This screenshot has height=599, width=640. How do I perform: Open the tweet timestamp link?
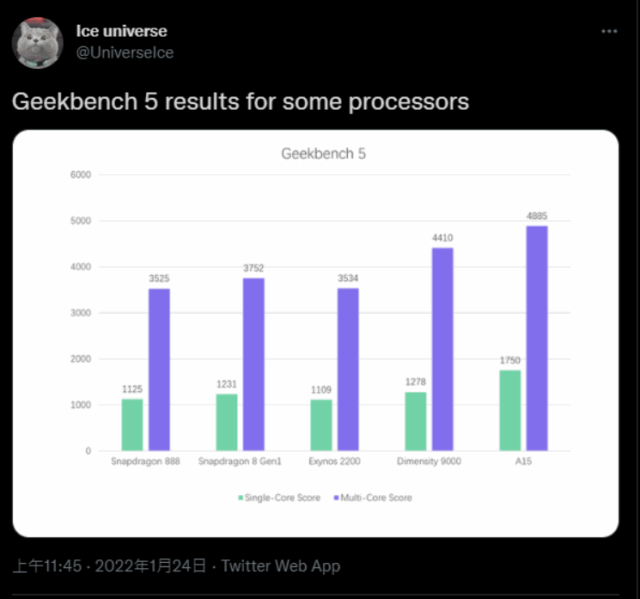click(x=110, y=566)
